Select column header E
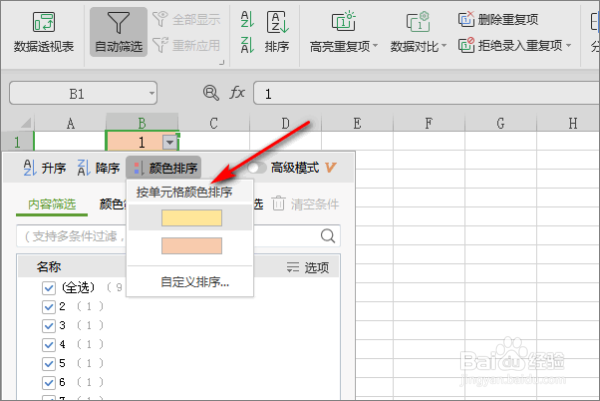The height and width of the screenshot is (401, 600). pyautogui.click(x=357, y=123)
